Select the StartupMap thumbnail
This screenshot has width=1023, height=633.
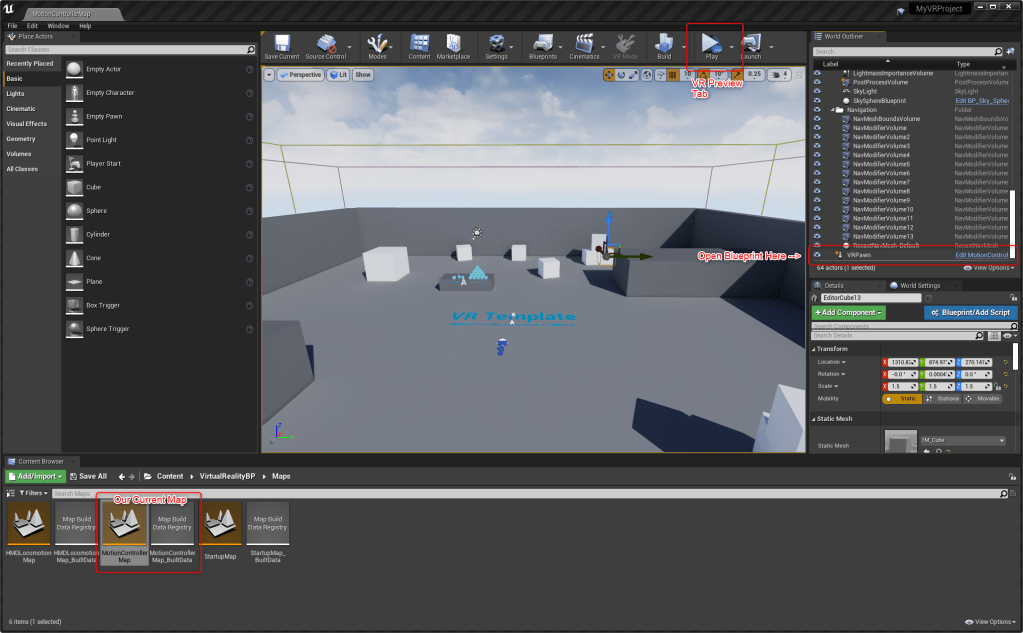[222, 524]
